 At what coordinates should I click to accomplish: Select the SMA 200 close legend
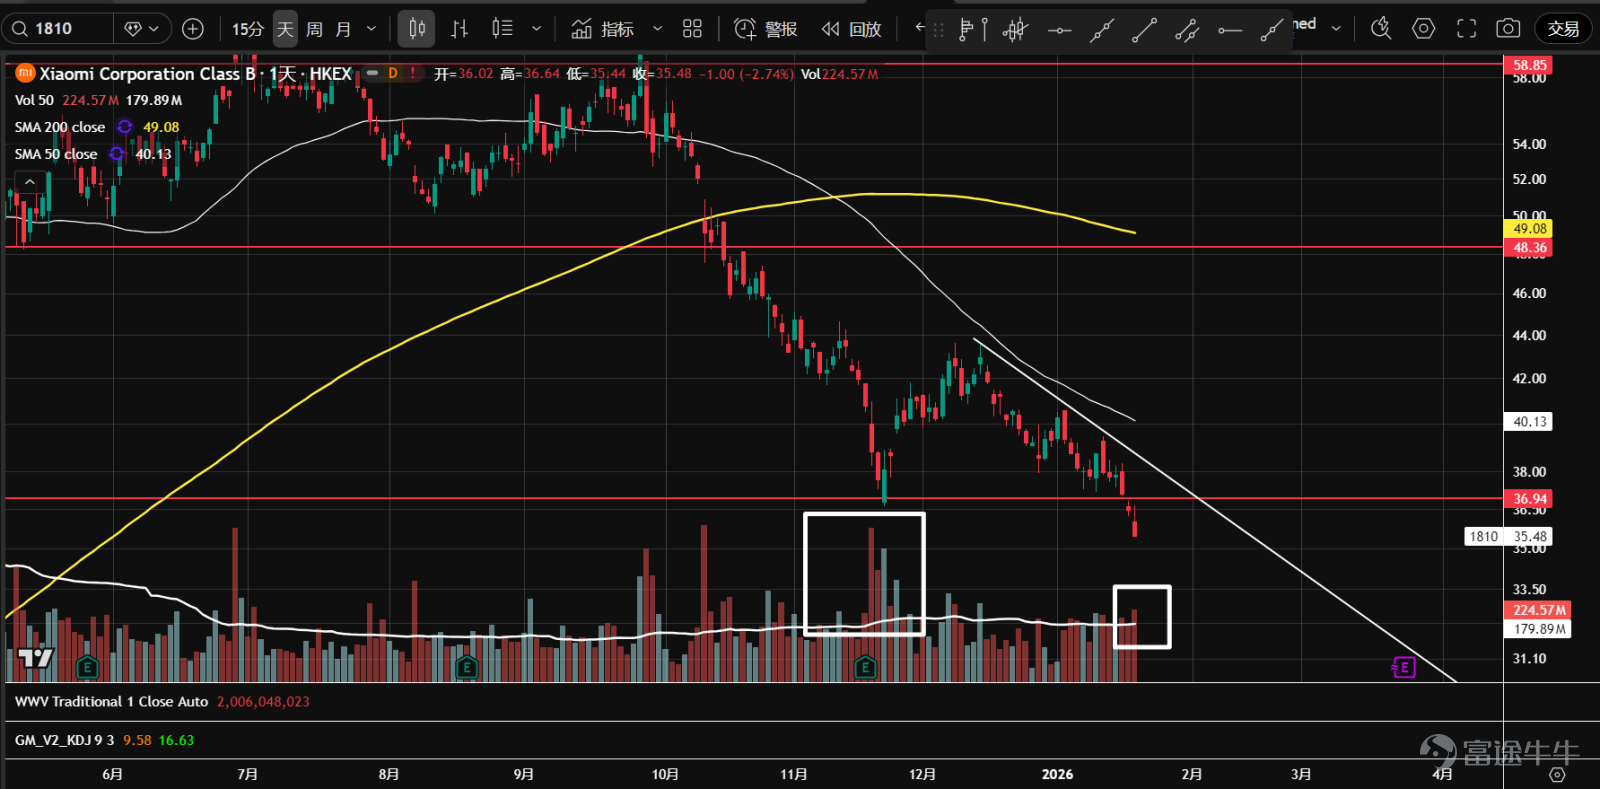pos(60,127)
